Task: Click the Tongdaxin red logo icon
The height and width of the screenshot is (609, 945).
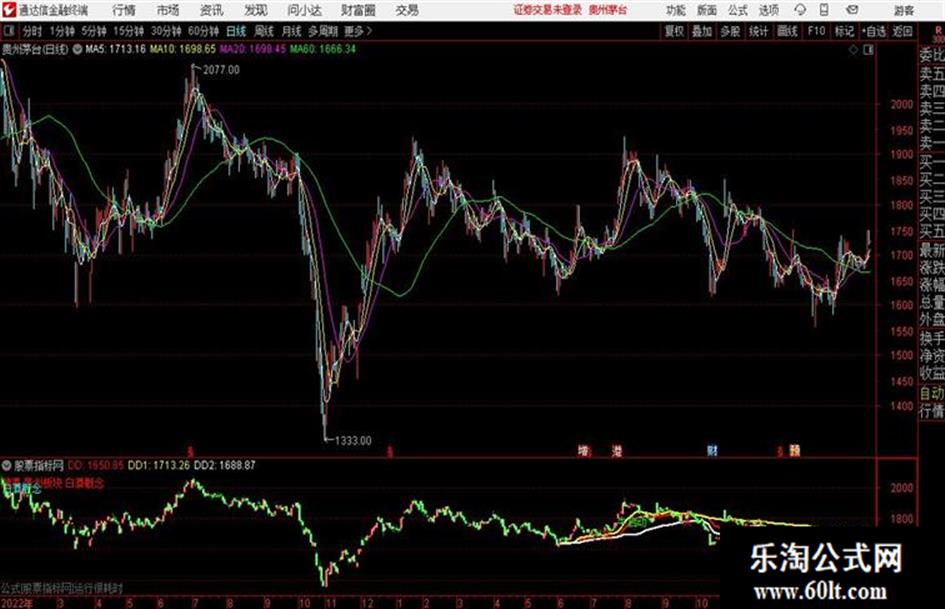Action: [10, 10]
